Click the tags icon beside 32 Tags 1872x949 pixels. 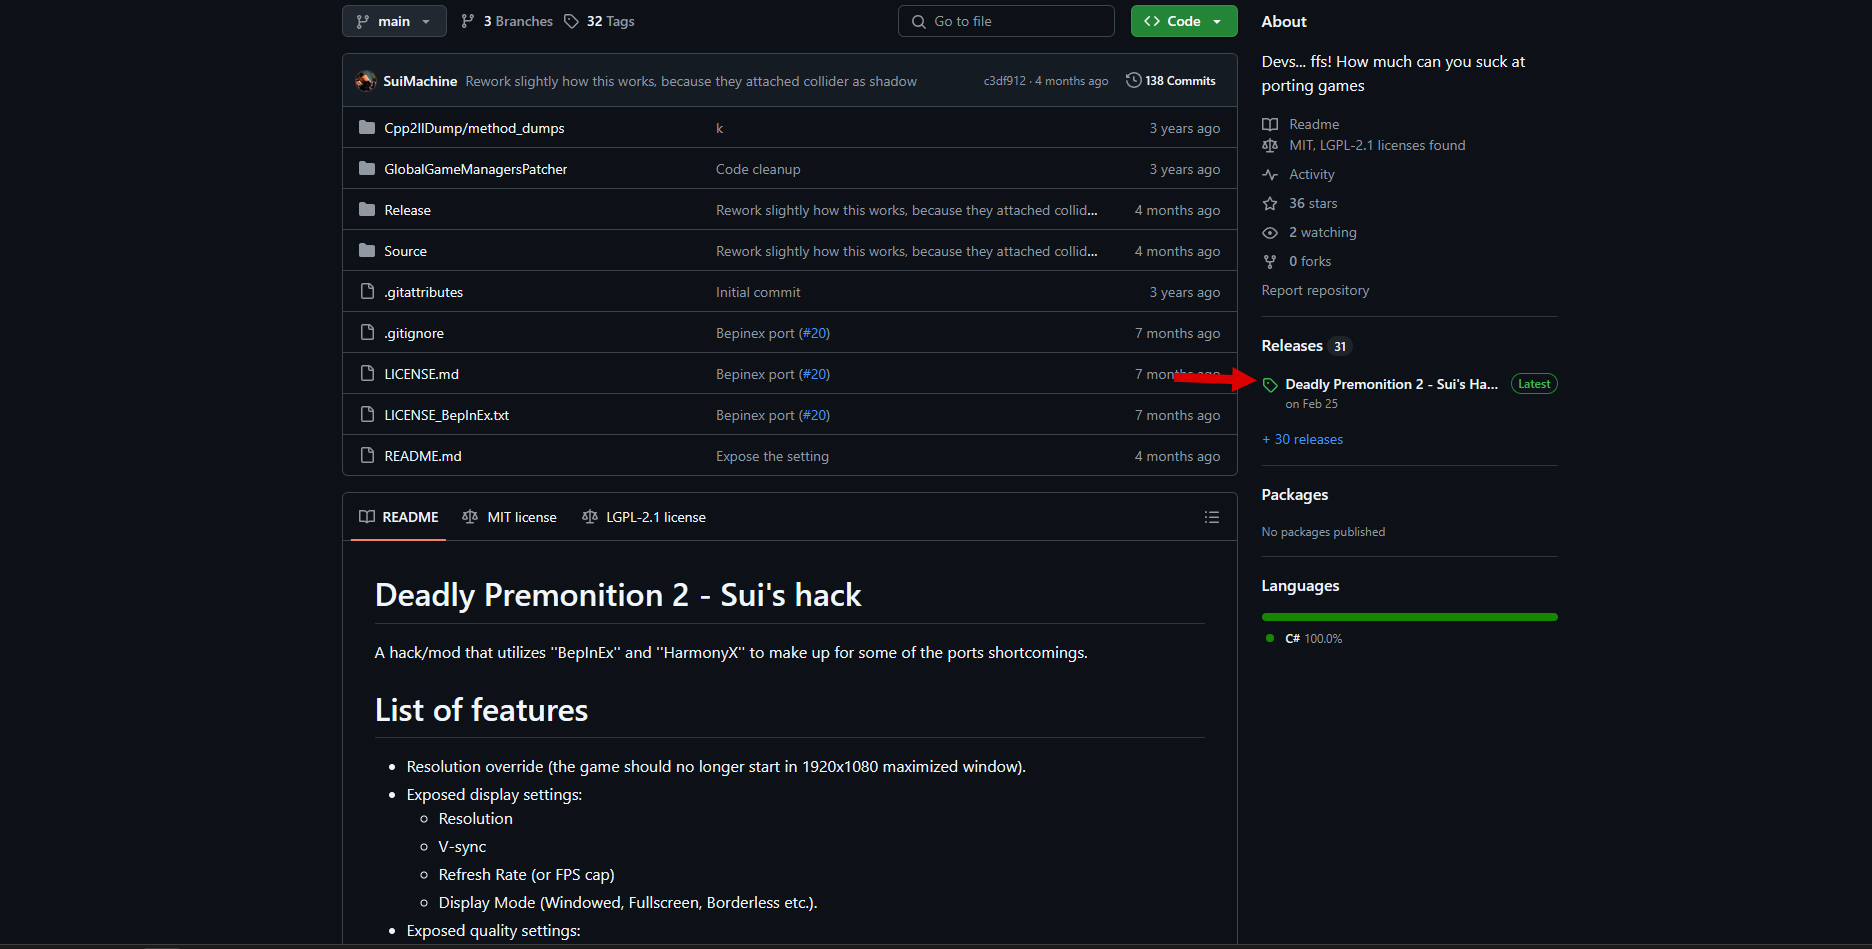point(571,21)
